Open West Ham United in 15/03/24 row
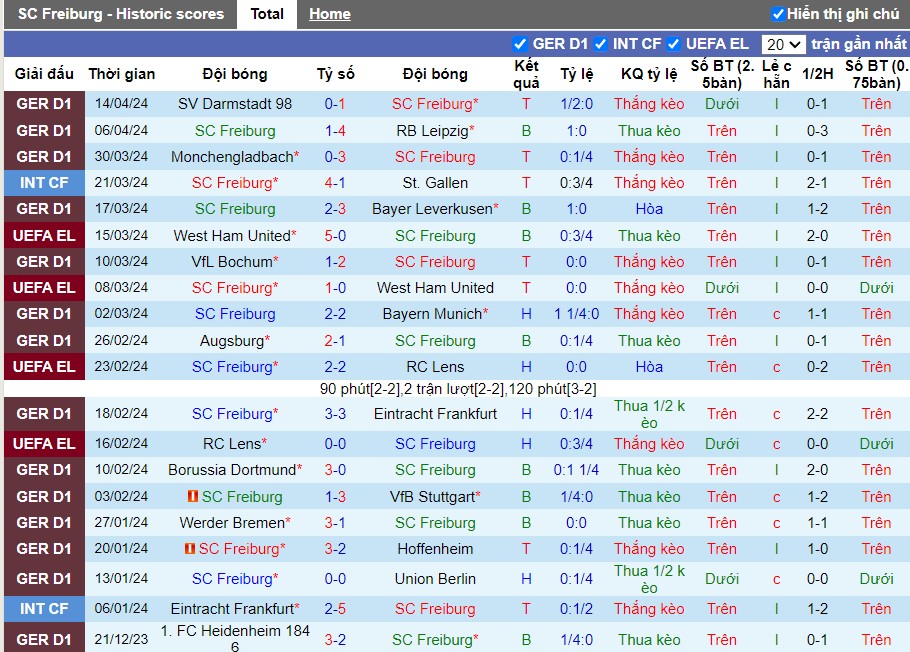Screen dimensions: 910x652 click(234, 236)
